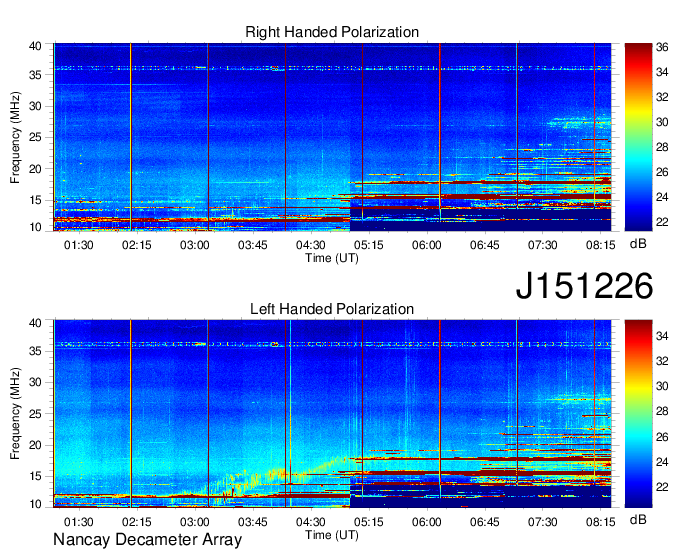This screenshot has width=680, height=552.
Task: Click the "06:00" time tick under Right Handed plot
Action: click(x=426, y=245)
